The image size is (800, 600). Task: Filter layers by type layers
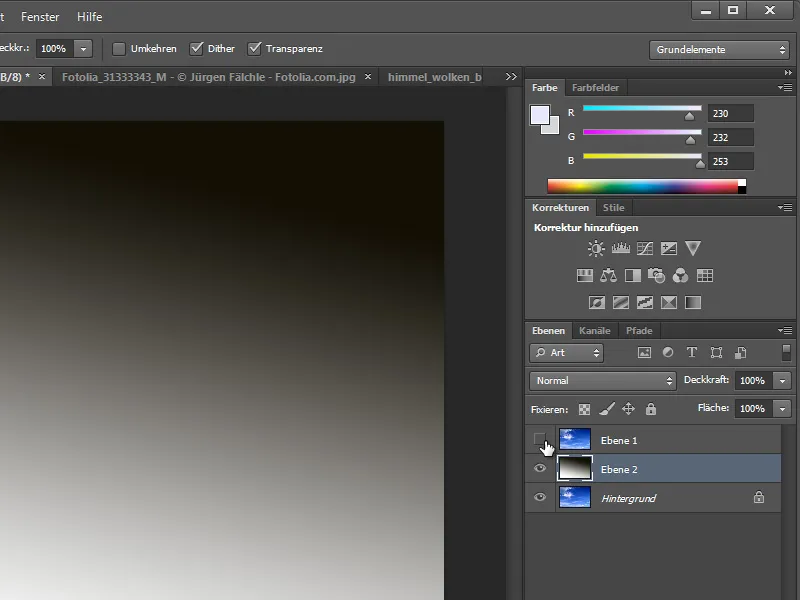(692, 353)
